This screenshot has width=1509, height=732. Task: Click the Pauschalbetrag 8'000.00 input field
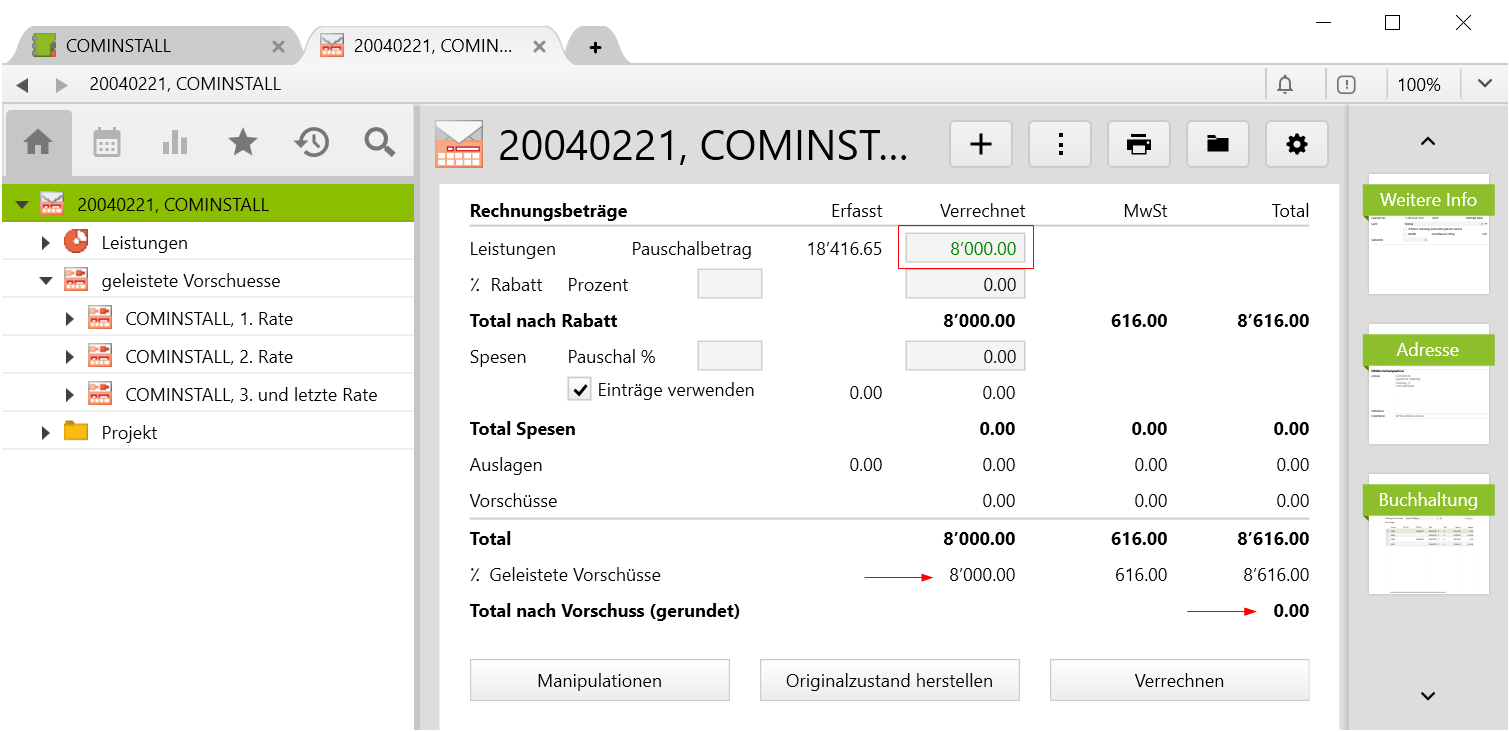pos(965,249)
